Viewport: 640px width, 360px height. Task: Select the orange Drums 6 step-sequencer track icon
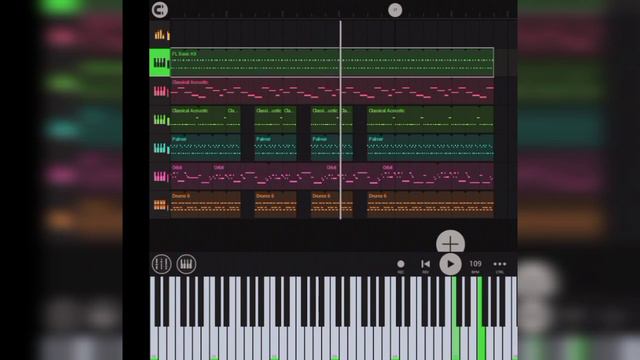160,205
